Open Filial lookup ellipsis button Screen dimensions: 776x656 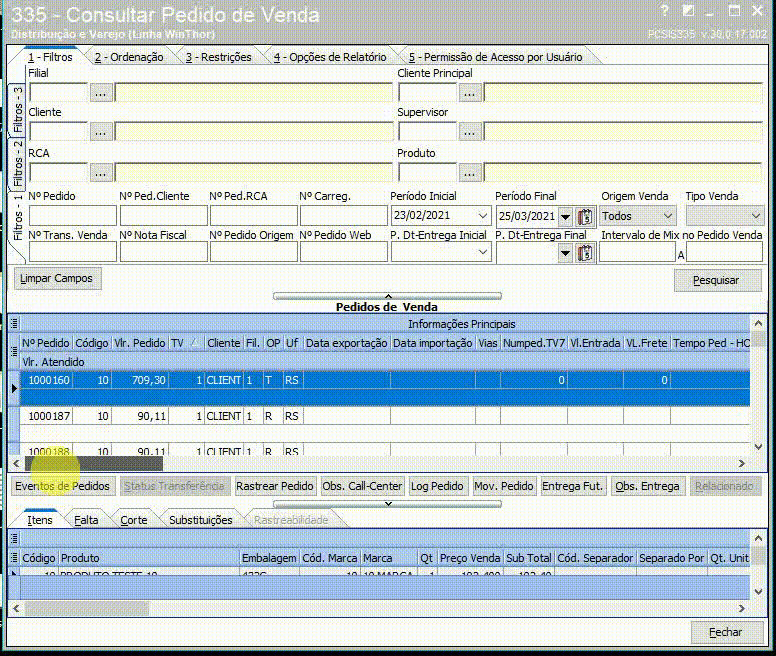(100, 93)
